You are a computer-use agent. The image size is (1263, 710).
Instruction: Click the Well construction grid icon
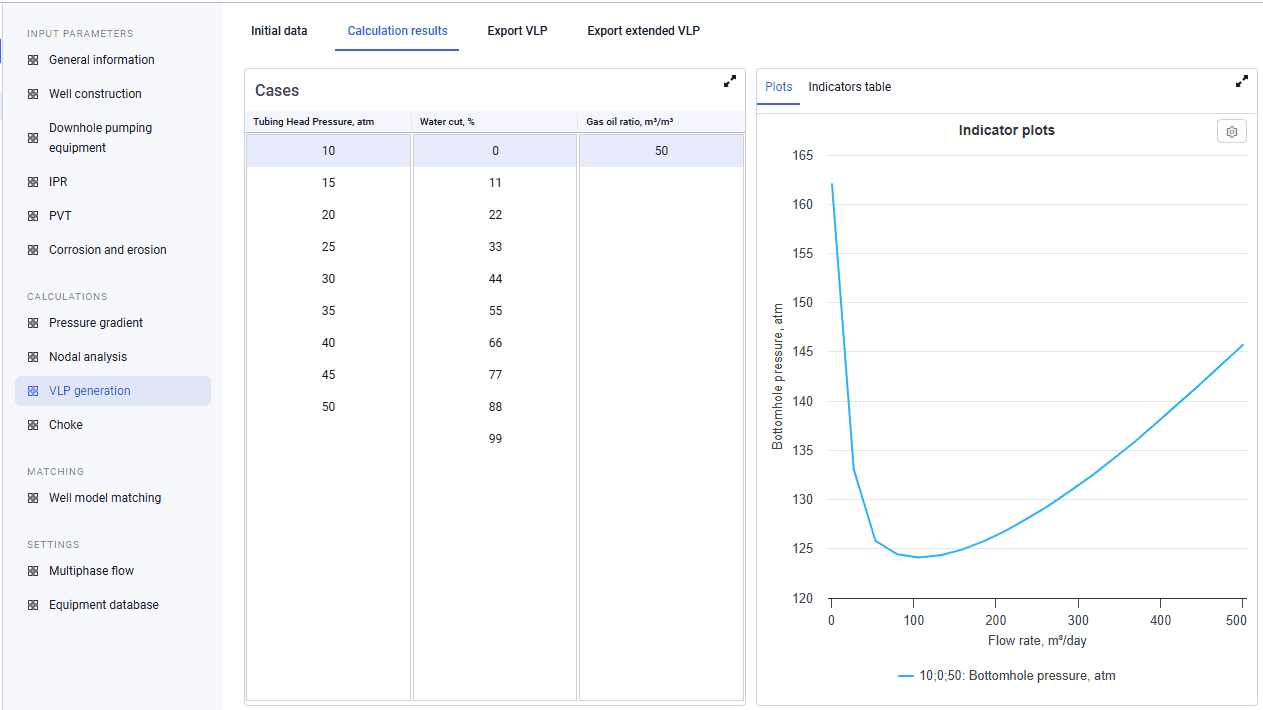pyautogui.click(x=33, y=94)
